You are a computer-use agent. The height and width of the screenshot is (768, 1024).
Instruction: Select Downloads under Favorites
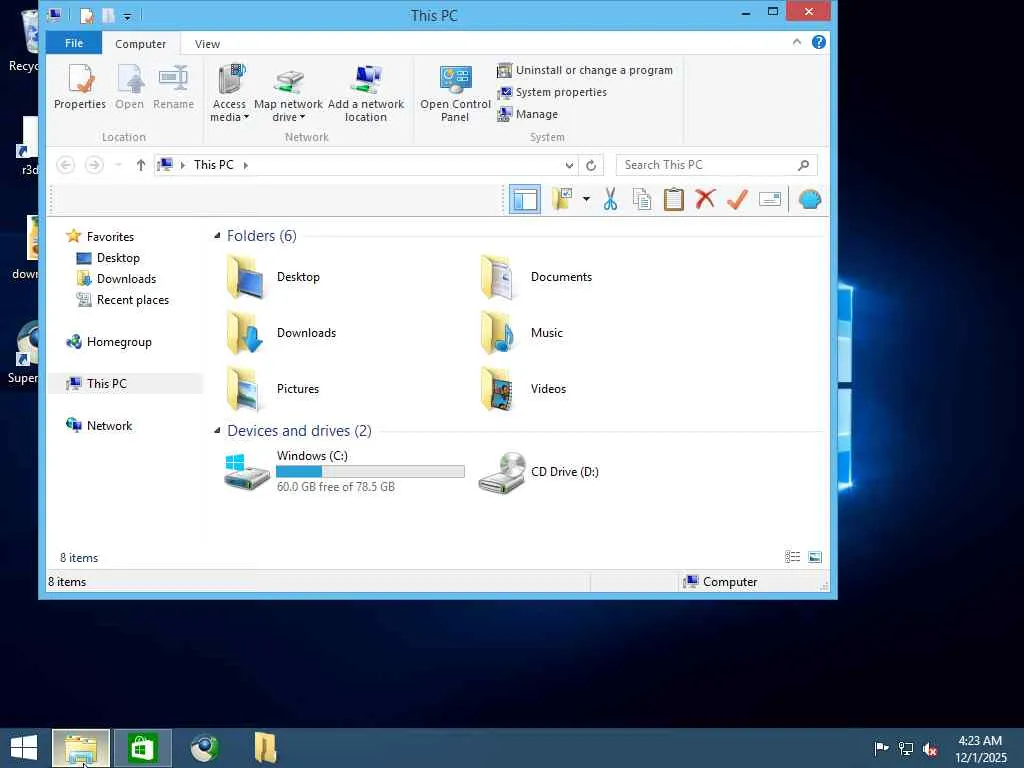[116, 279]
